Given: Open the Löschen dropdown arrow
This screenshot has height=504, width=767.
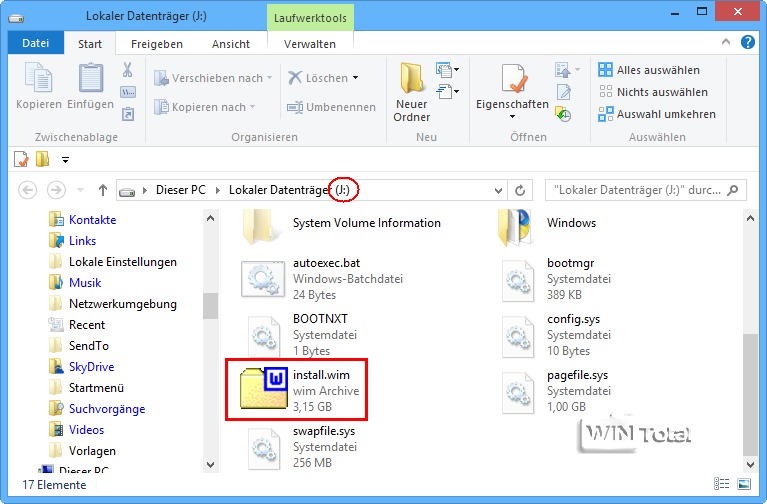Looking at the screenshot, I should 356,78.
